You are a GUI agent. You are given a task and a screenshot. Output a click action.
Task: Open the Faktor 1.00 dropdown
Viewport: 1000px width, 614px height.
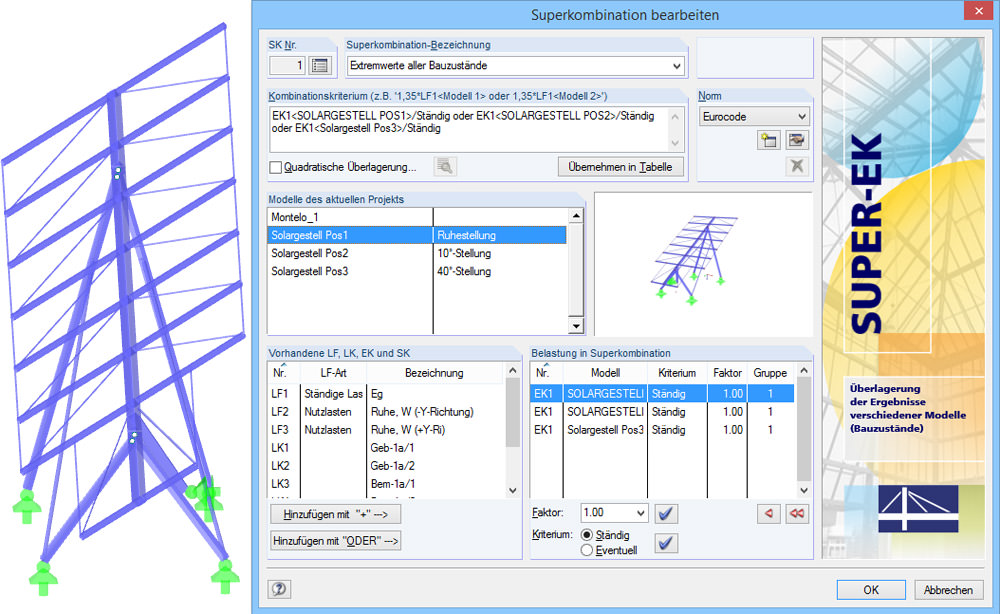640,513
